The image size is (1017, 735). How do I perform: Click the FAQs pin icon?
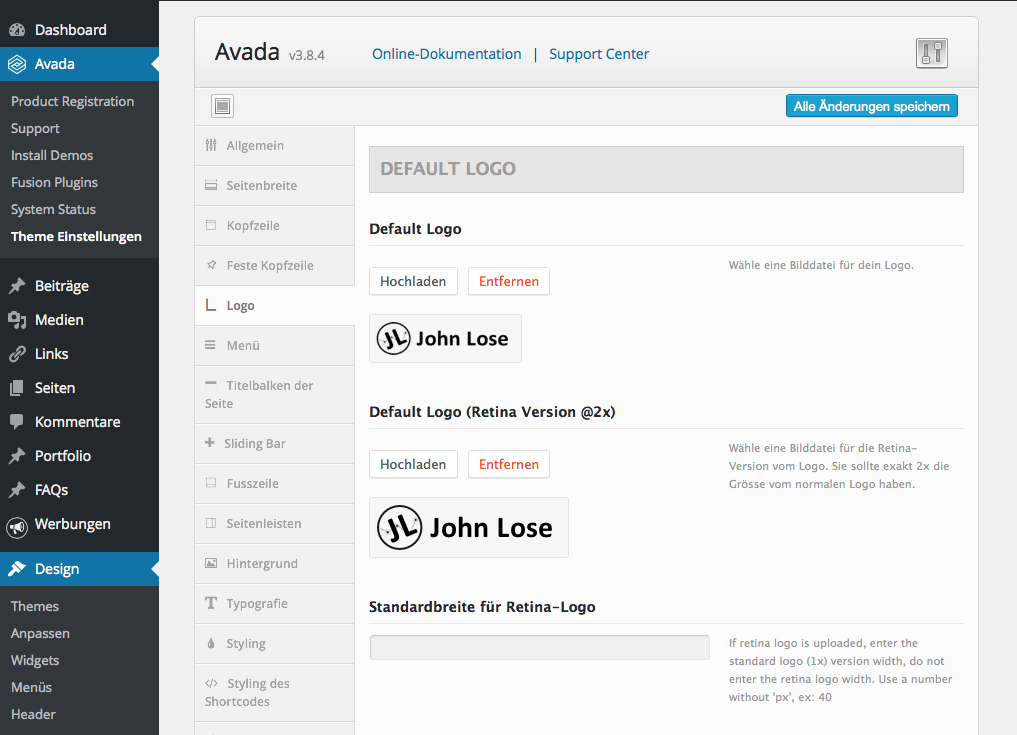17,490
